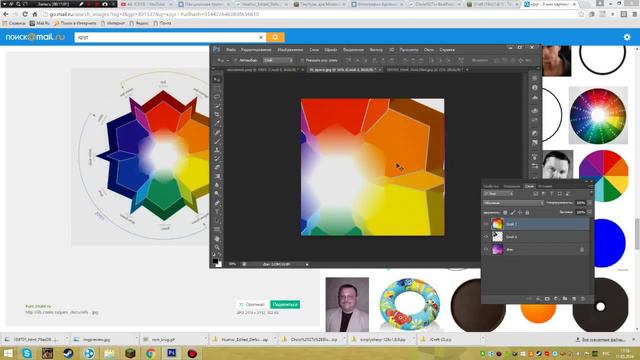Switch to the История panel tab
The width and height of the screenshot is (640, 360).
545,186
